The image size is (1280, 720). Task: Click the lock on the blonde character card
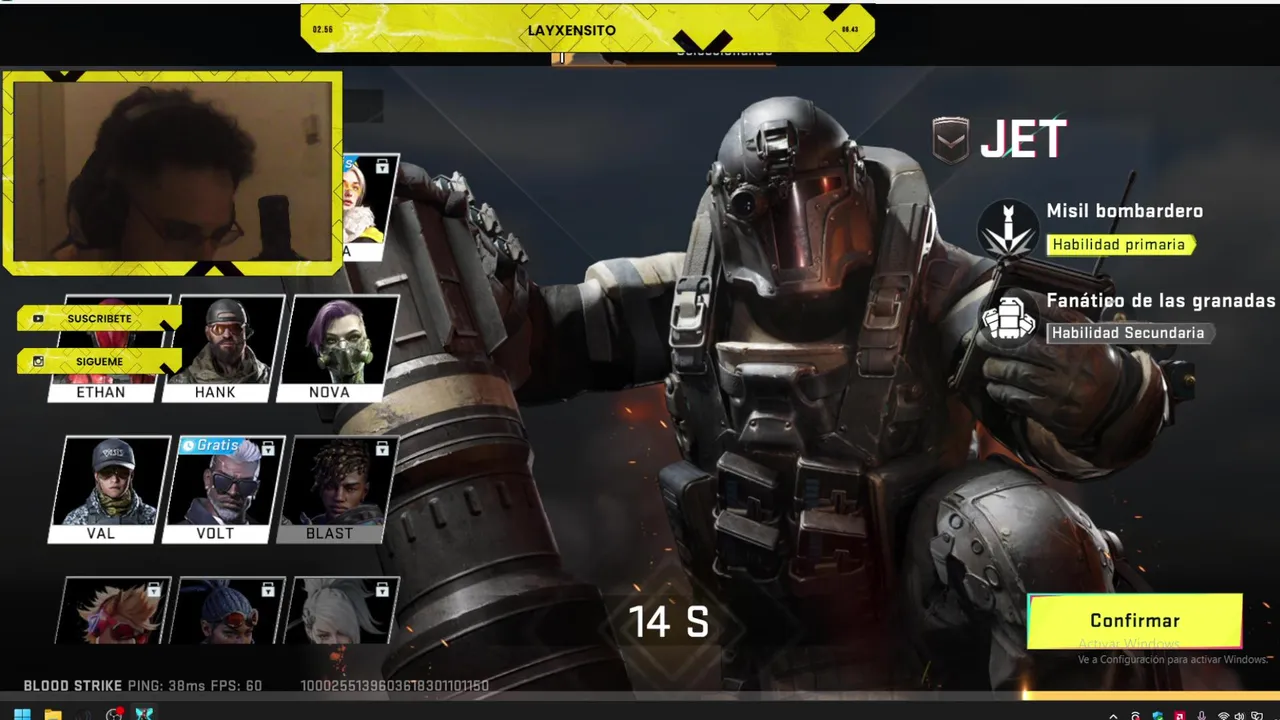382,167
